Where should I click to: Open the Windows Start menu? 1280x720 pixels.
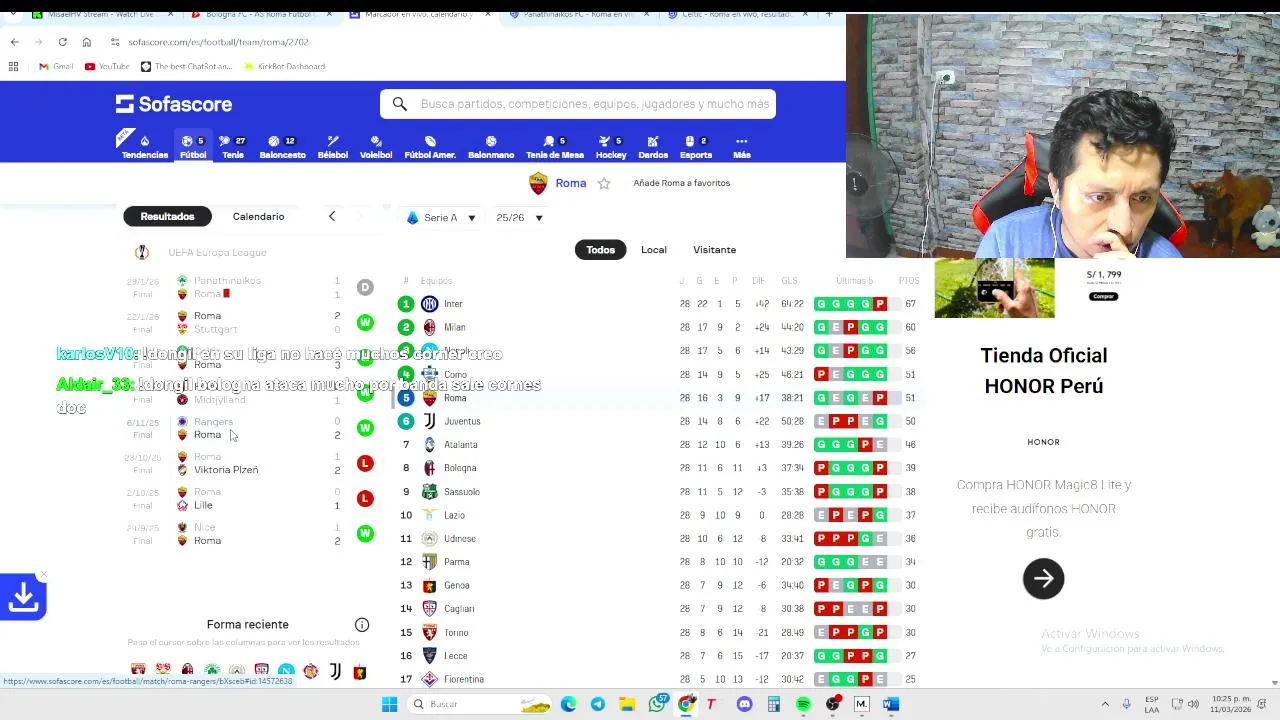click(x=389, y=704)
